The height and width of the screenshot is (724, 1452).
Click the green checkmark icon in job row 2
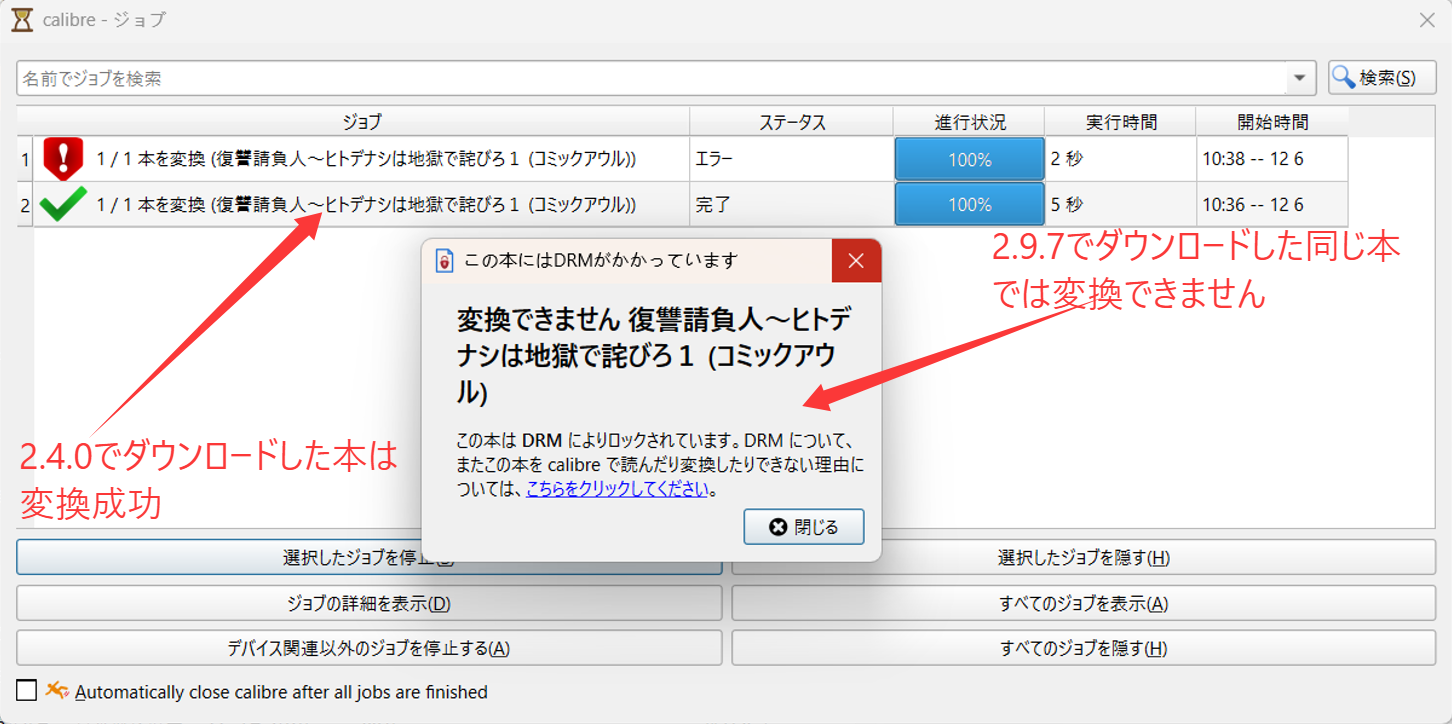[x=63, y=204]
